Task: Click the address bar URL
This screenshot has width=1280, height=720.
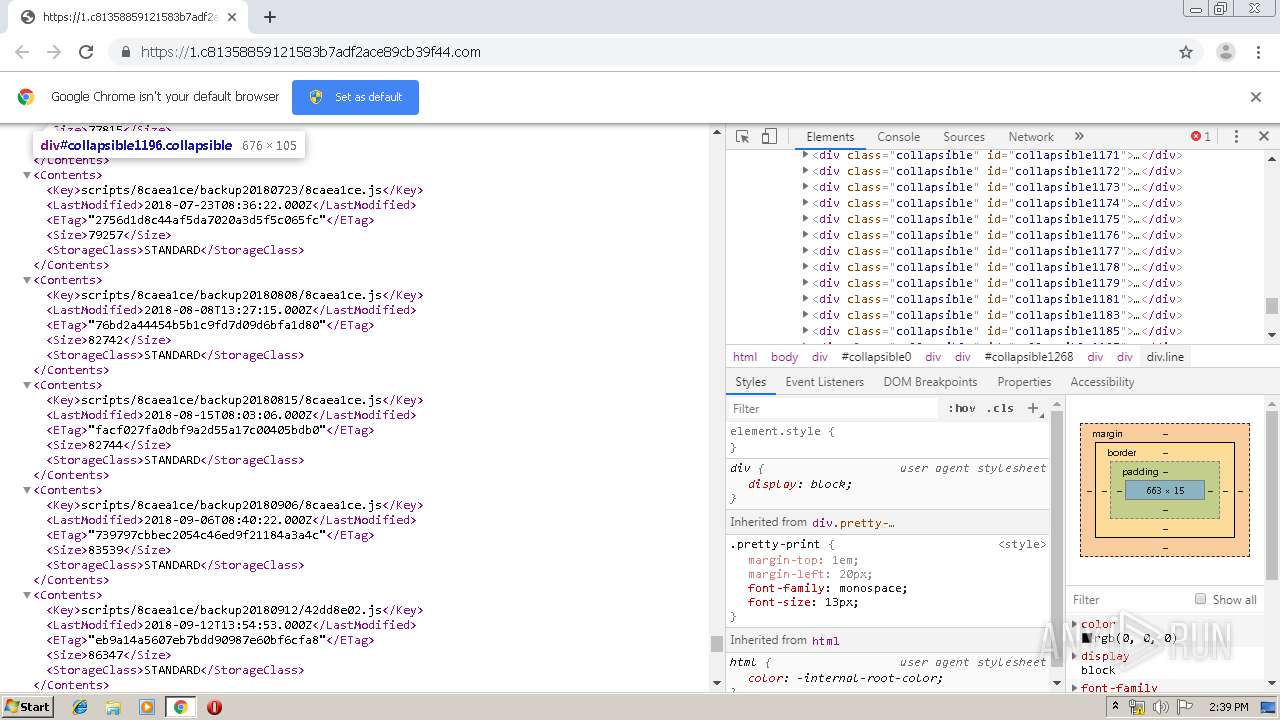Action: click(311, 52)
